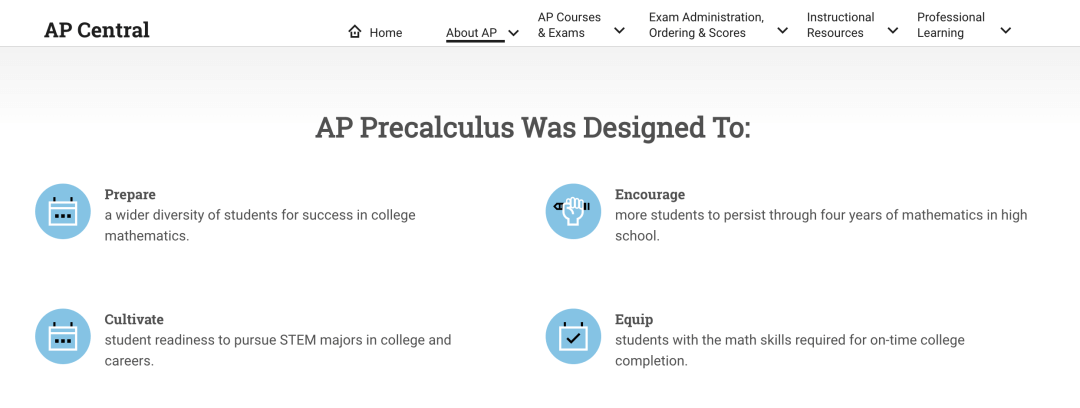Go to the Home menu item
The height and width of the screenshot is (408, 1080).
click(x=375, y=32)
